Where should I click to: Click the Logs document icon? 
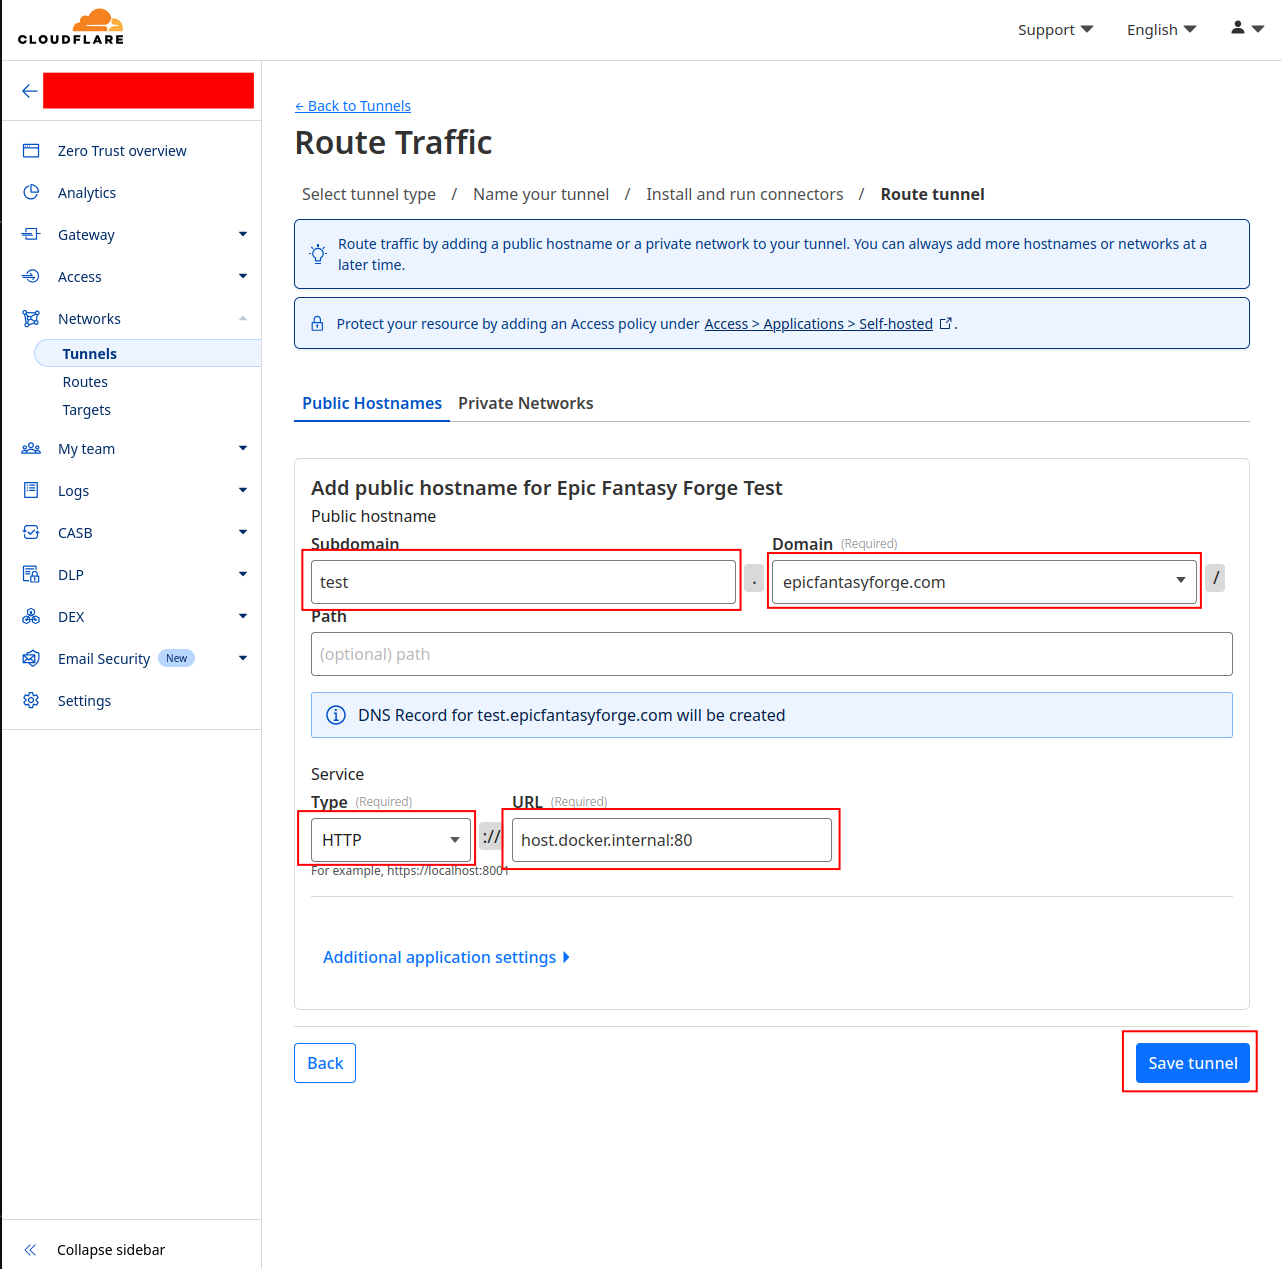tap(31, 491)
